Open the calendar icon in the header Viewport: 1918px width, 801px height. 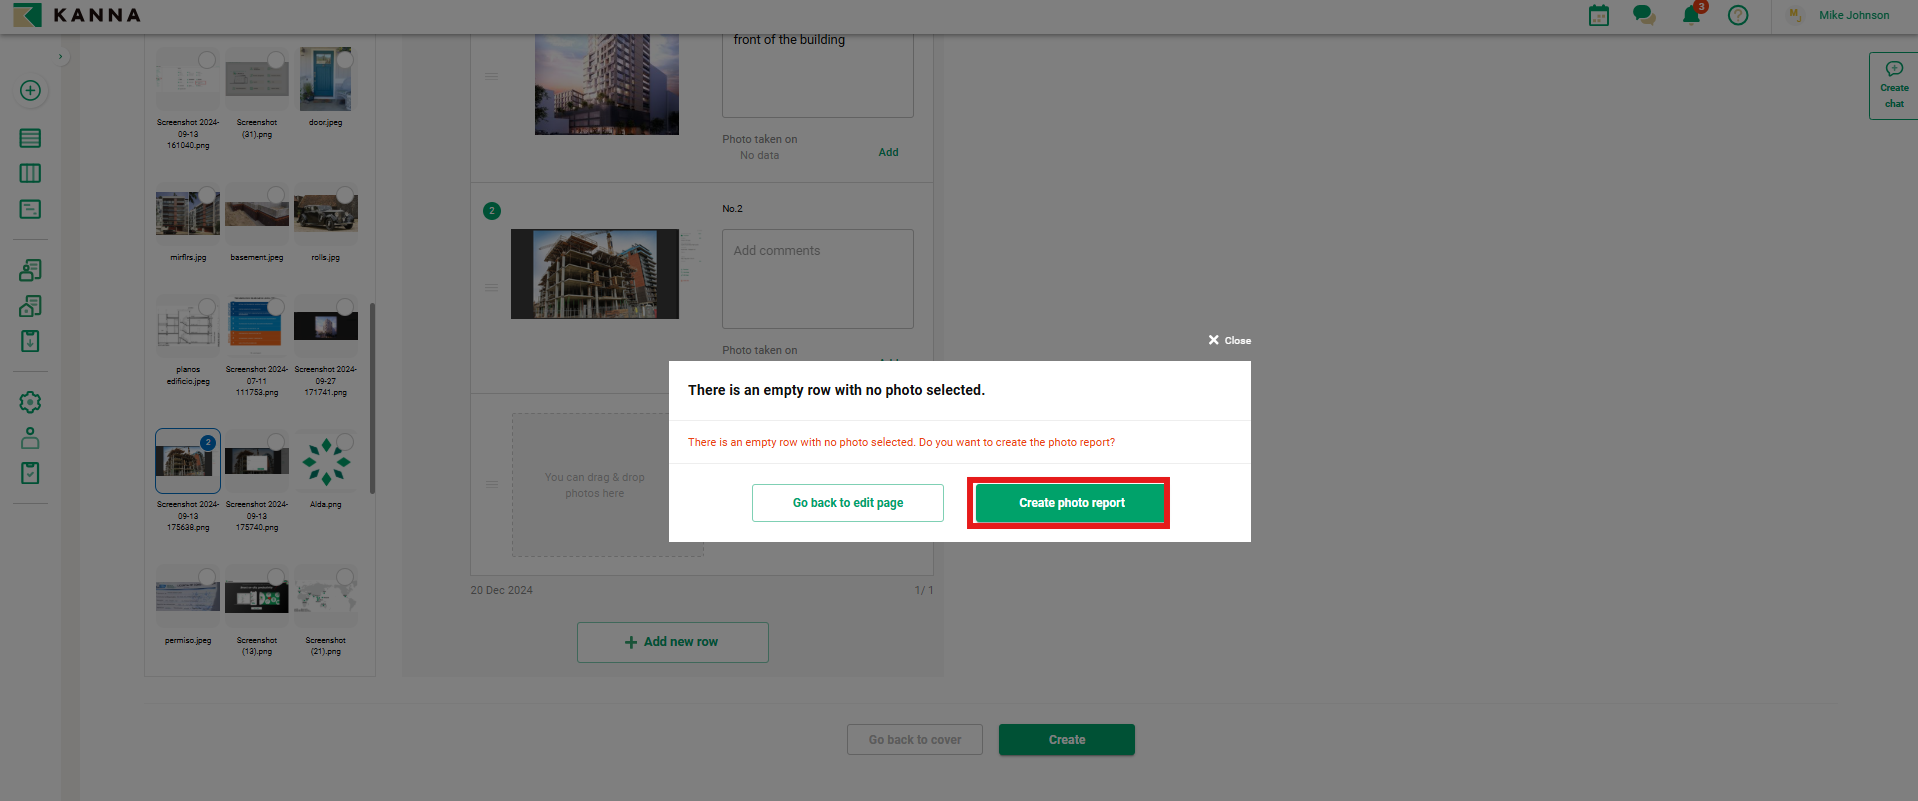coord(1598,15)
